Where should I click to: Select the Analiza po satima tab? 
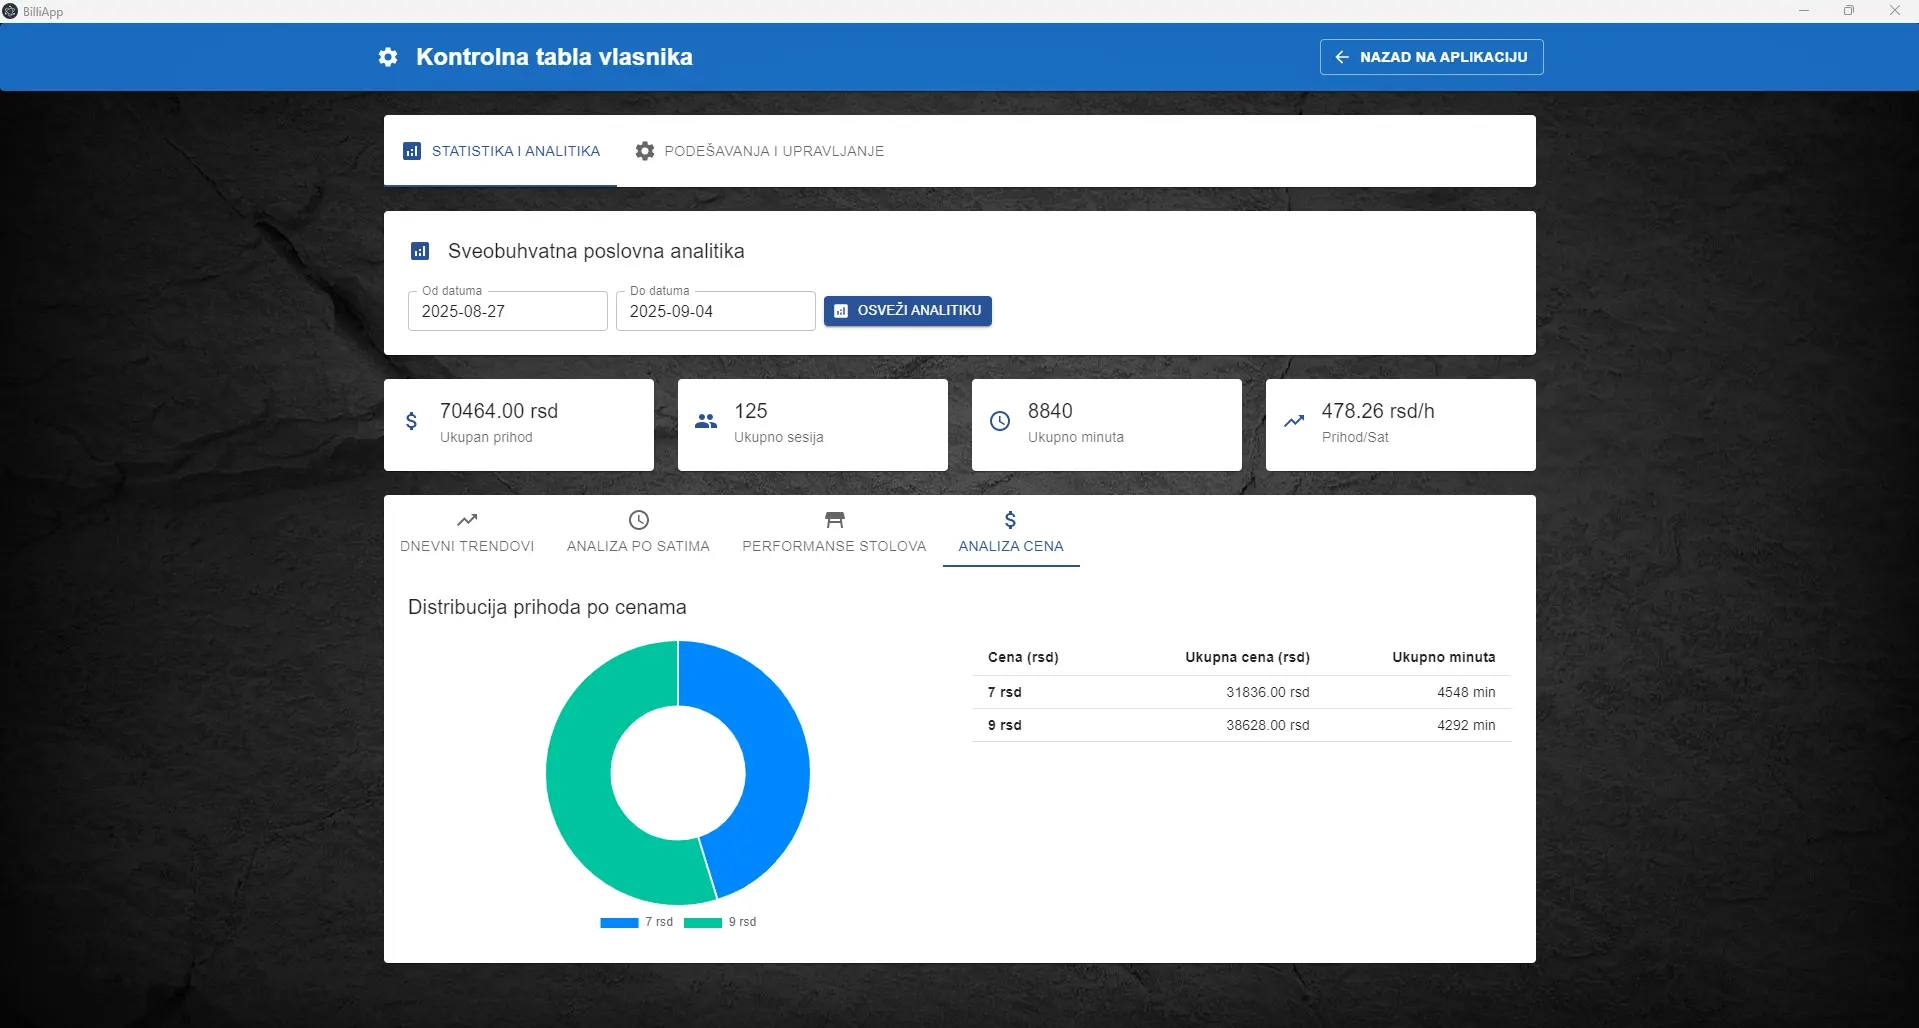pos(638,532)
